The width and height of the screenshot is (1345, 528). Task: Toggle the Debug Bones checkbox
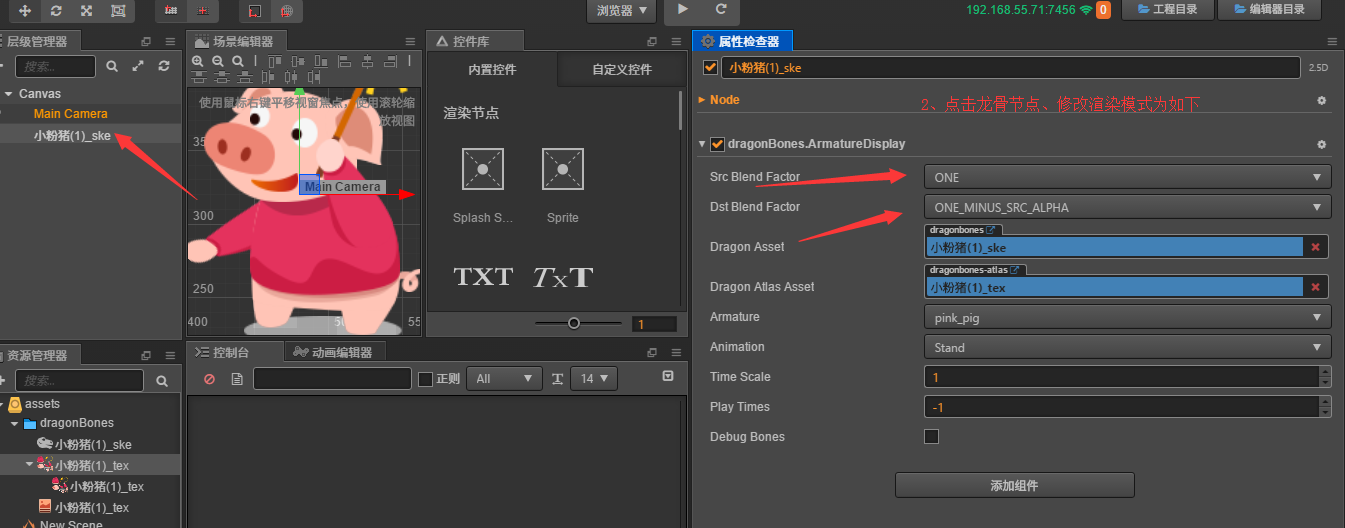click(x=931, y=437)
